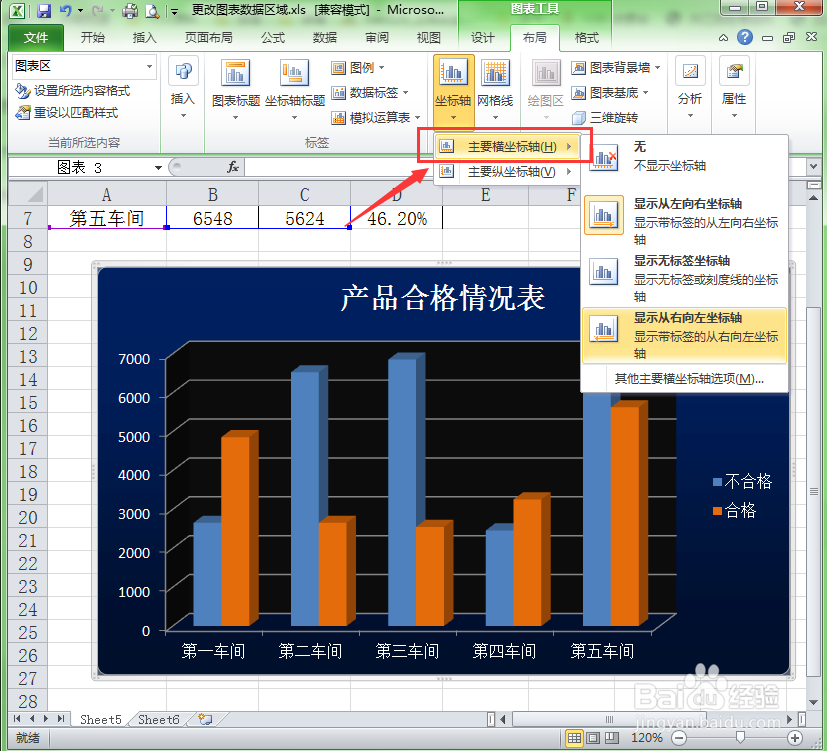Insert a new worksheet tab icon
This screenshot has width=827, height=751.
(205, 719)
